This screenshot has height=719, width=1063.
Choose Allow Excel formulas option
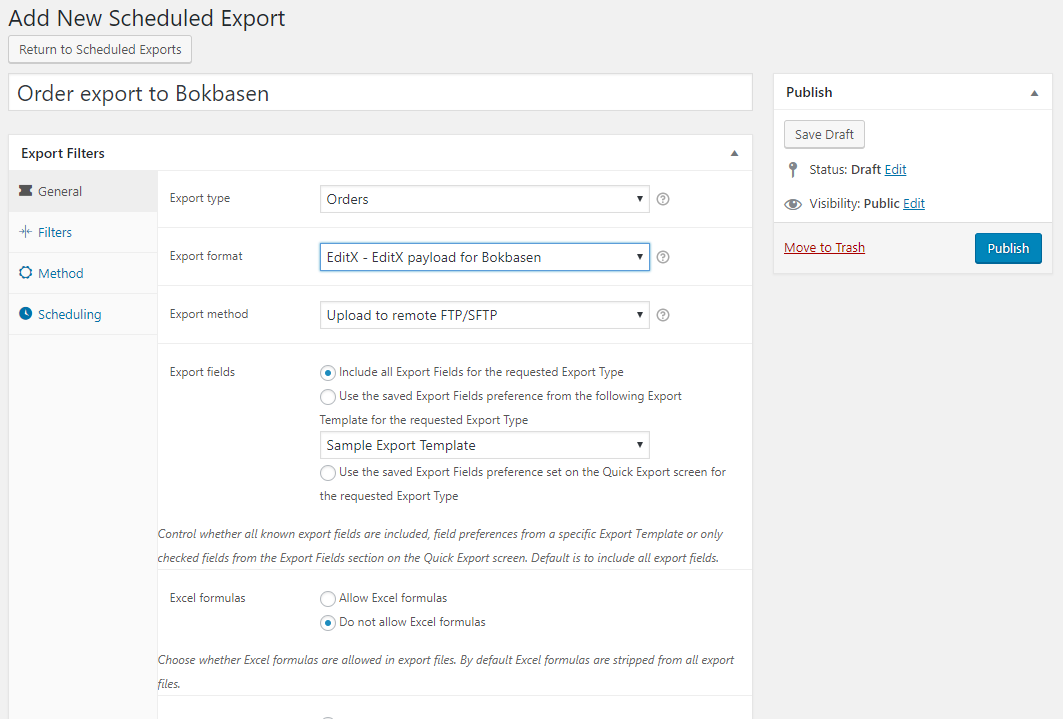(328, 598)
